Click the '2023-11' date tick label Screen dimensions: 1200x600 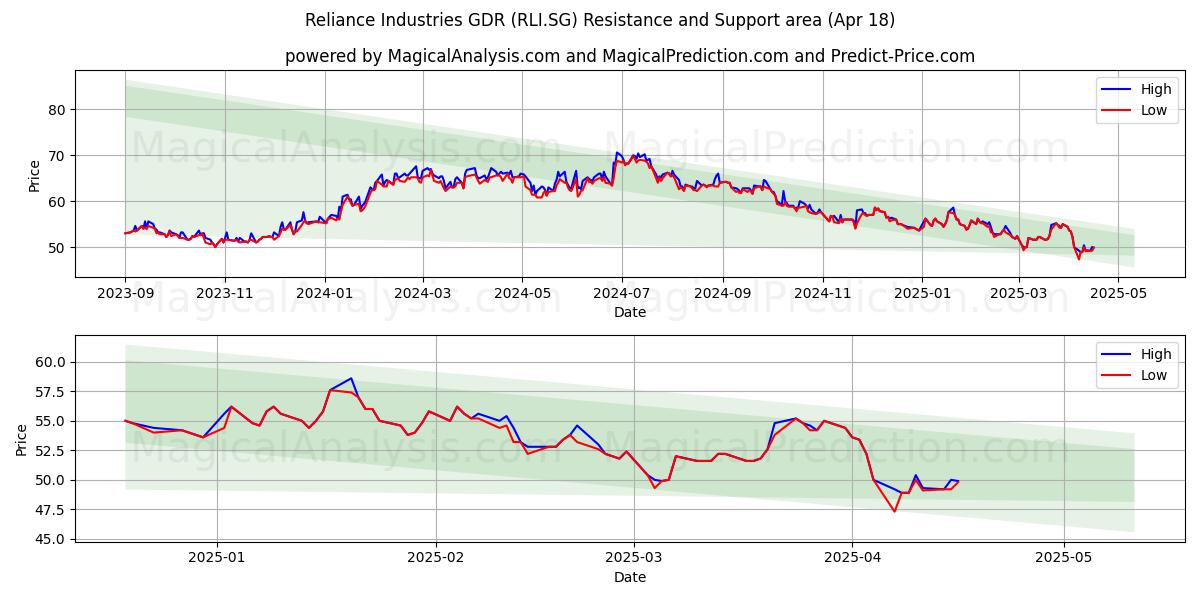tap(224, 296)
